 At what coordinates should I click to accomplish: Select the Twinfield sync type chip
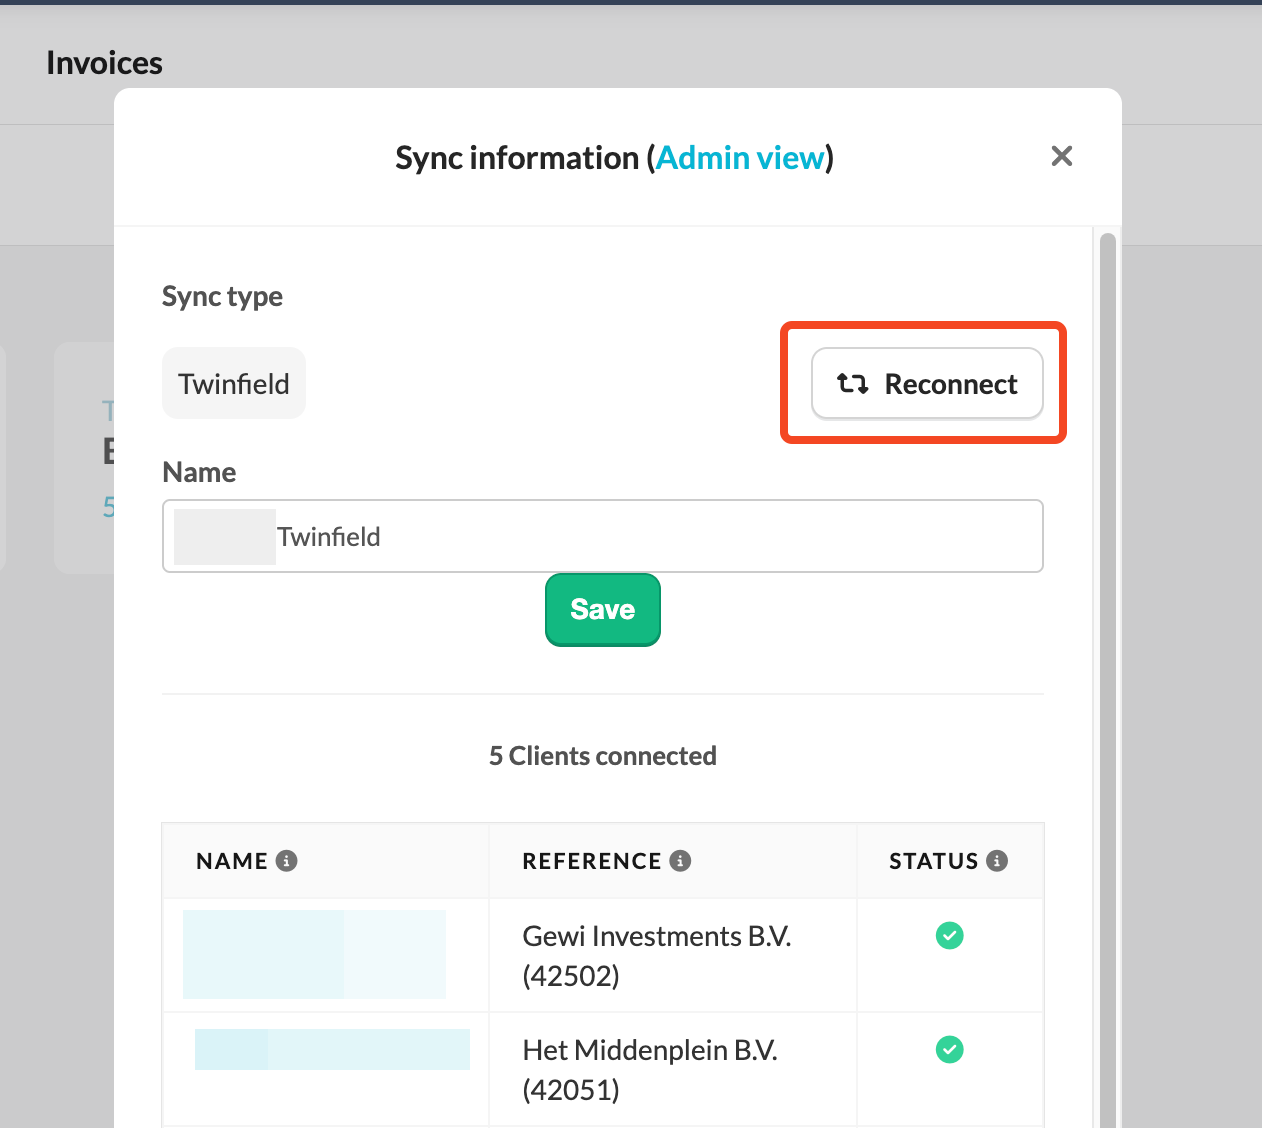tap(234, 383)
